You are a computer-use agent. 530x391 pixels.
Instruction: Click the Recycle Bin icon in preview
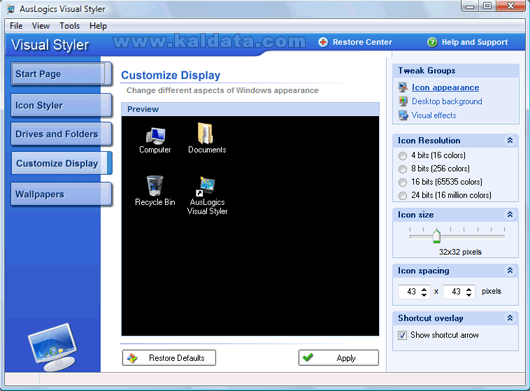[x=155, y=186]
